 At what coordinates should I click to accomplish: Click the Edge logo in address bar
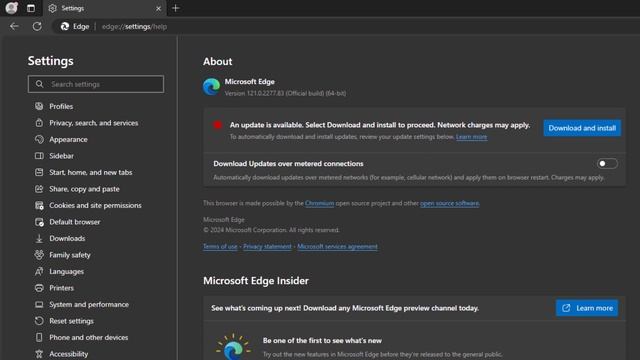tap(64, 27)
